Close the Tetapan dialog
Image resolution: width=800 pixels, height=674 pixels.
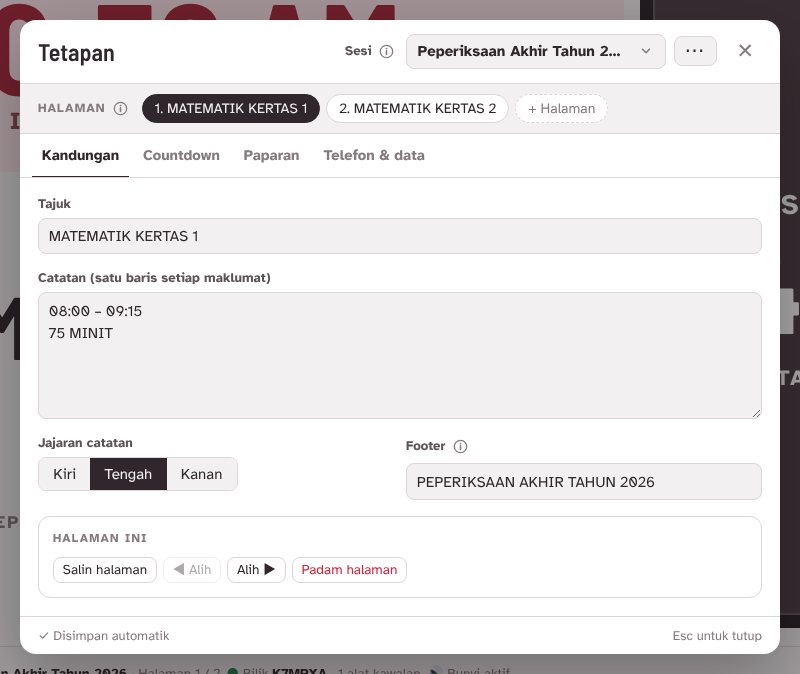tap(745, 51)
